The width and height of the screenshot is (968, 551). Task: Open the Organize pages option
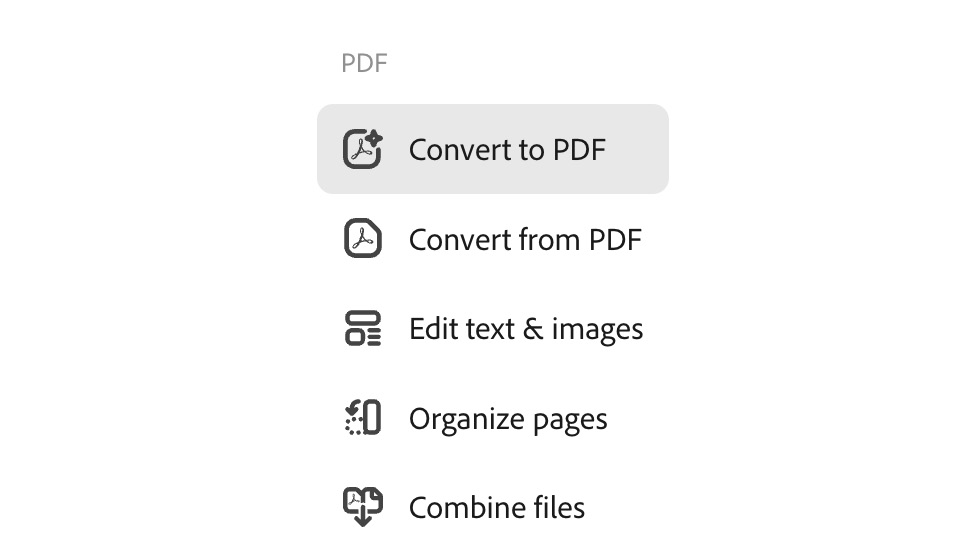click(493, 418)
